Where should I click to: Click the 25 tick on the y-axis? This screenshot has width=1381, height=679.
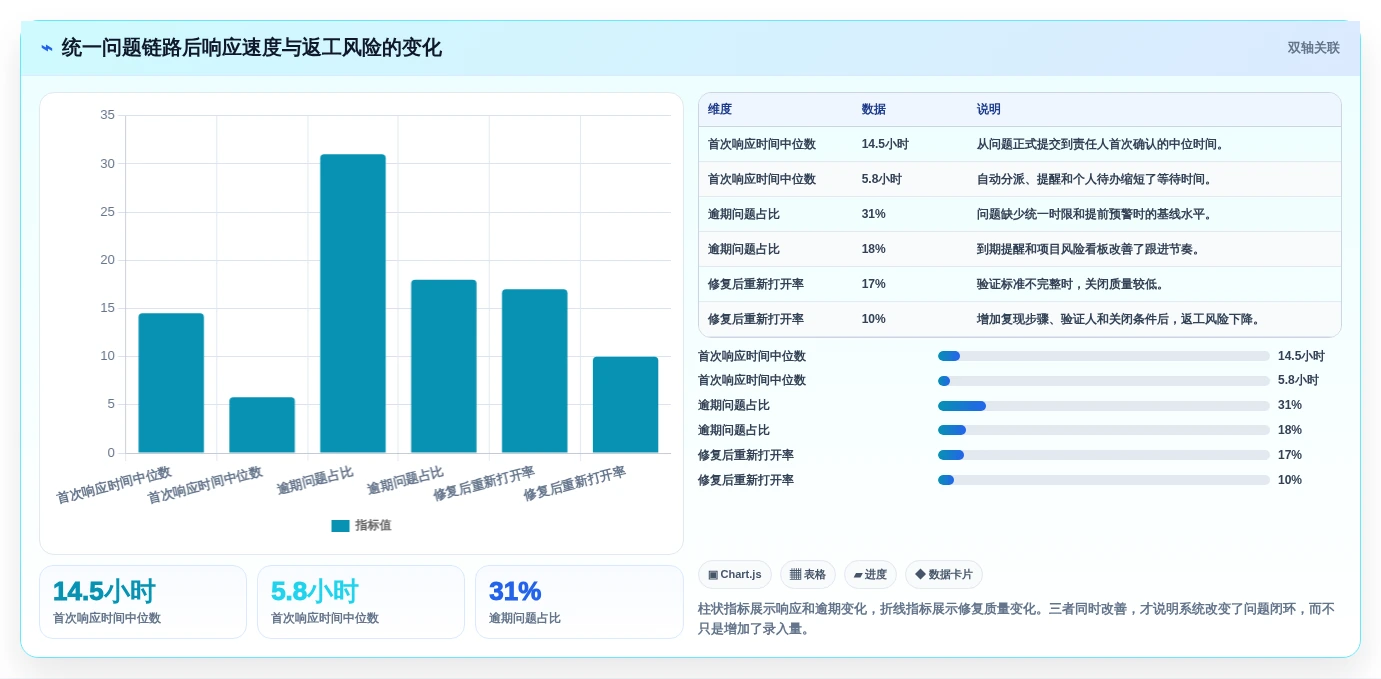click(x=107, y=212)
